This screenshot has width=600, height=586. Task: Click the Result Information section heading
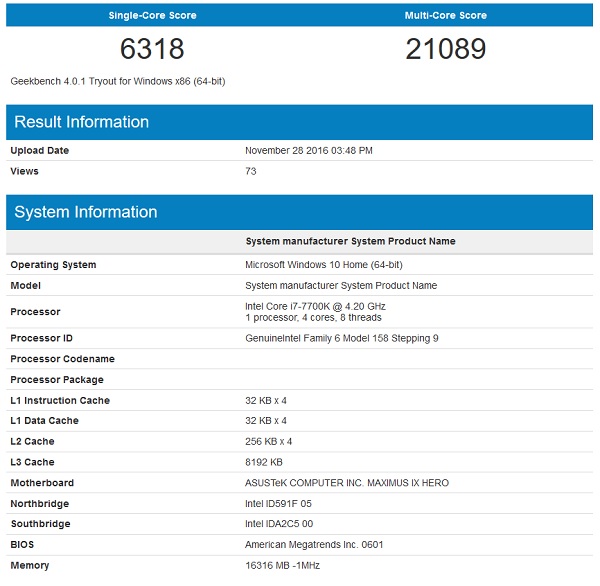(x=82, y=122)
